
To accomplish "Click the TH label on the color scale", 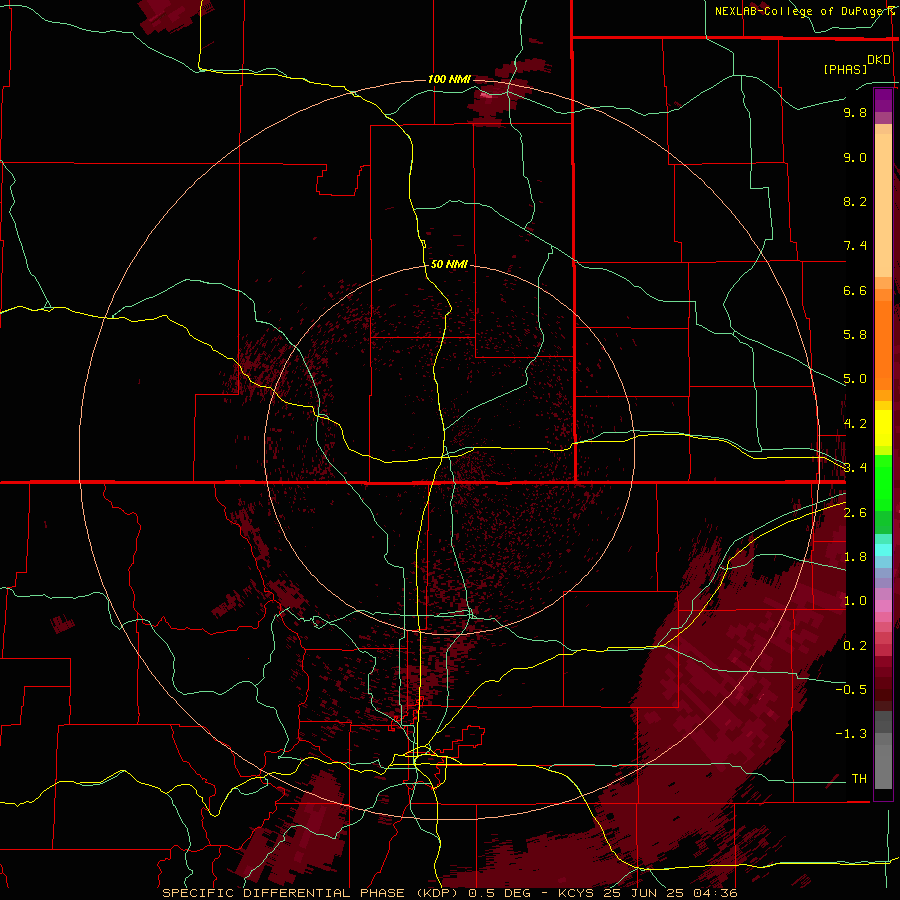I will [859, 779].
